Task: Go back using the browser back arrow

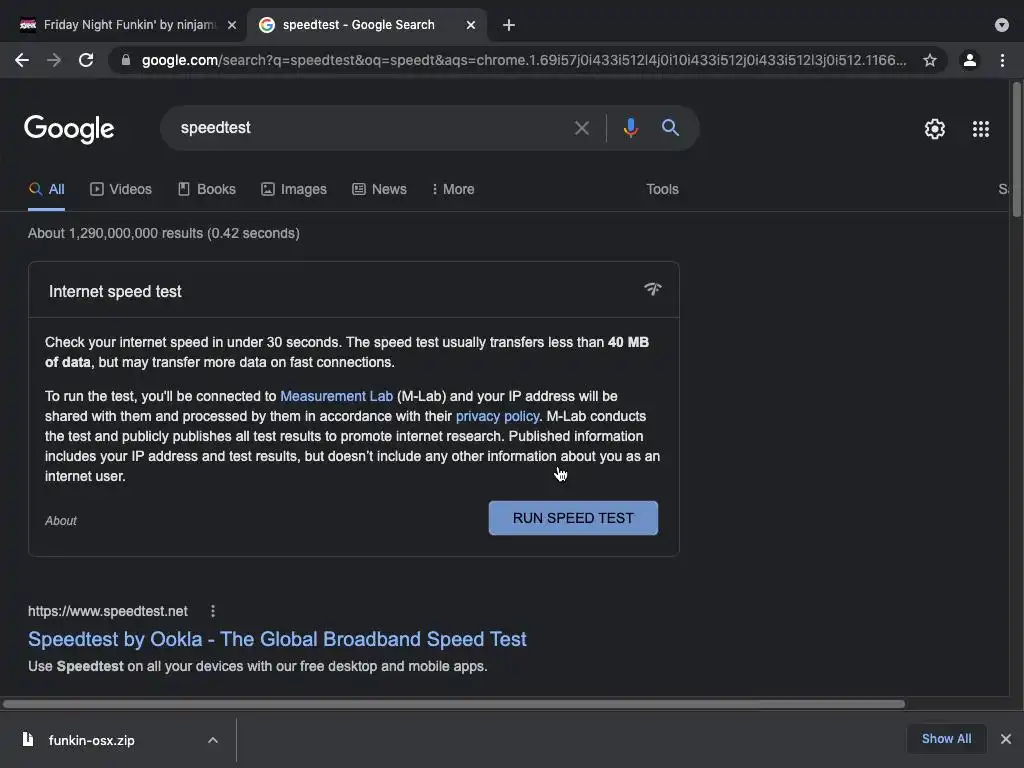Action: (22, 60)
